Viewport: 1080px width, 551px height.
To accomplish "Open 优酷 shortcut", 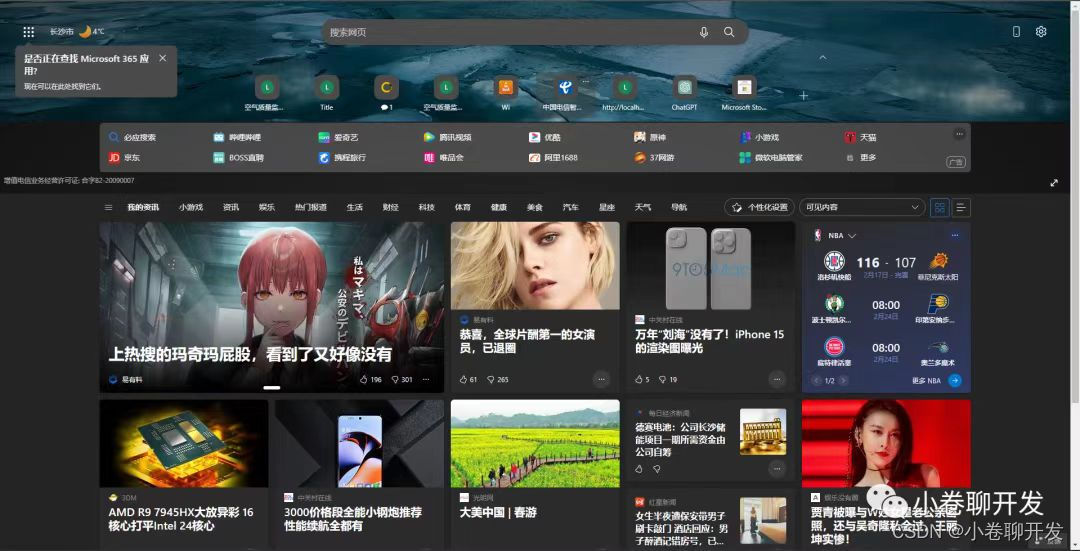I will [545, 137].
